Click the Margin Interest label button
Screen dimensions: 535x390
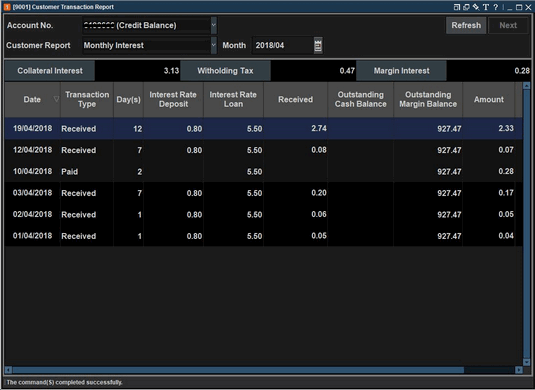(401, 71)
